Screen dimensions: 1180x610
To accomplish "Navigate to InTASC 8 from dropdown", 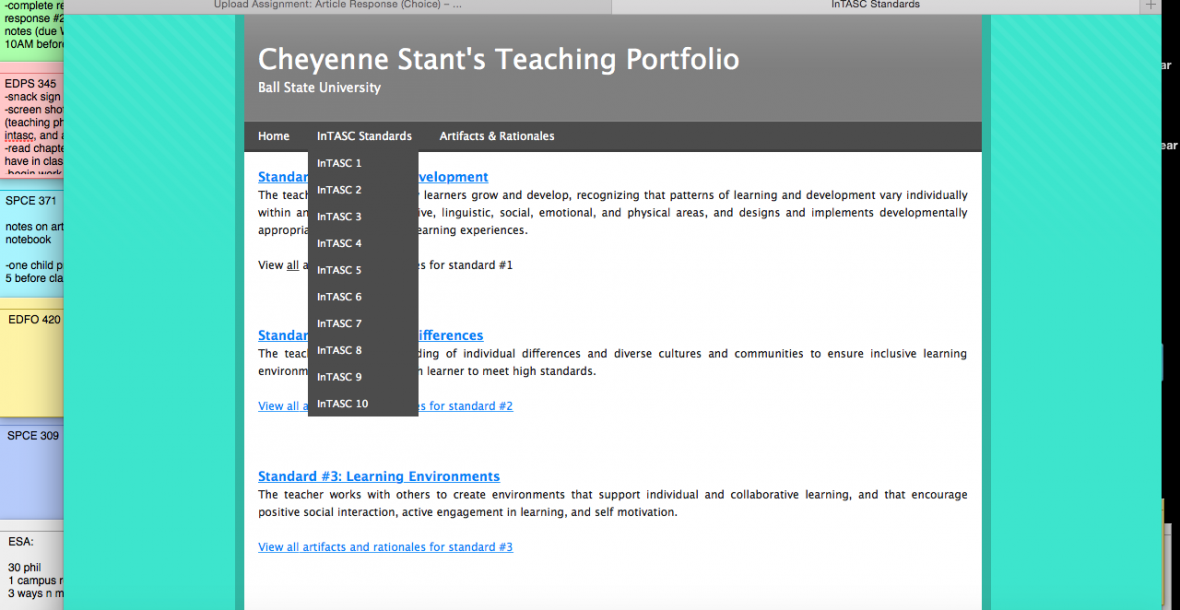I will pyautogui.click(x=340, y=351).
